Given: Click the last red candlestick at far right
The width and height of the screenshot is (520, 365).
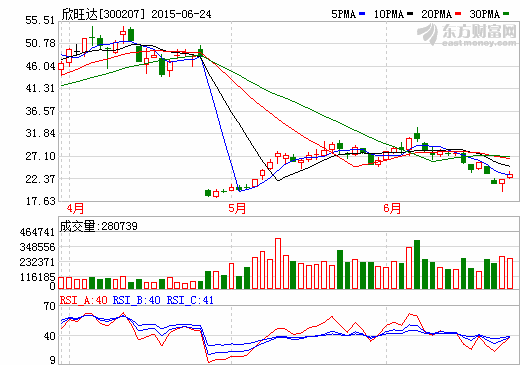Looking at the screenshot, I should (510, 175).
